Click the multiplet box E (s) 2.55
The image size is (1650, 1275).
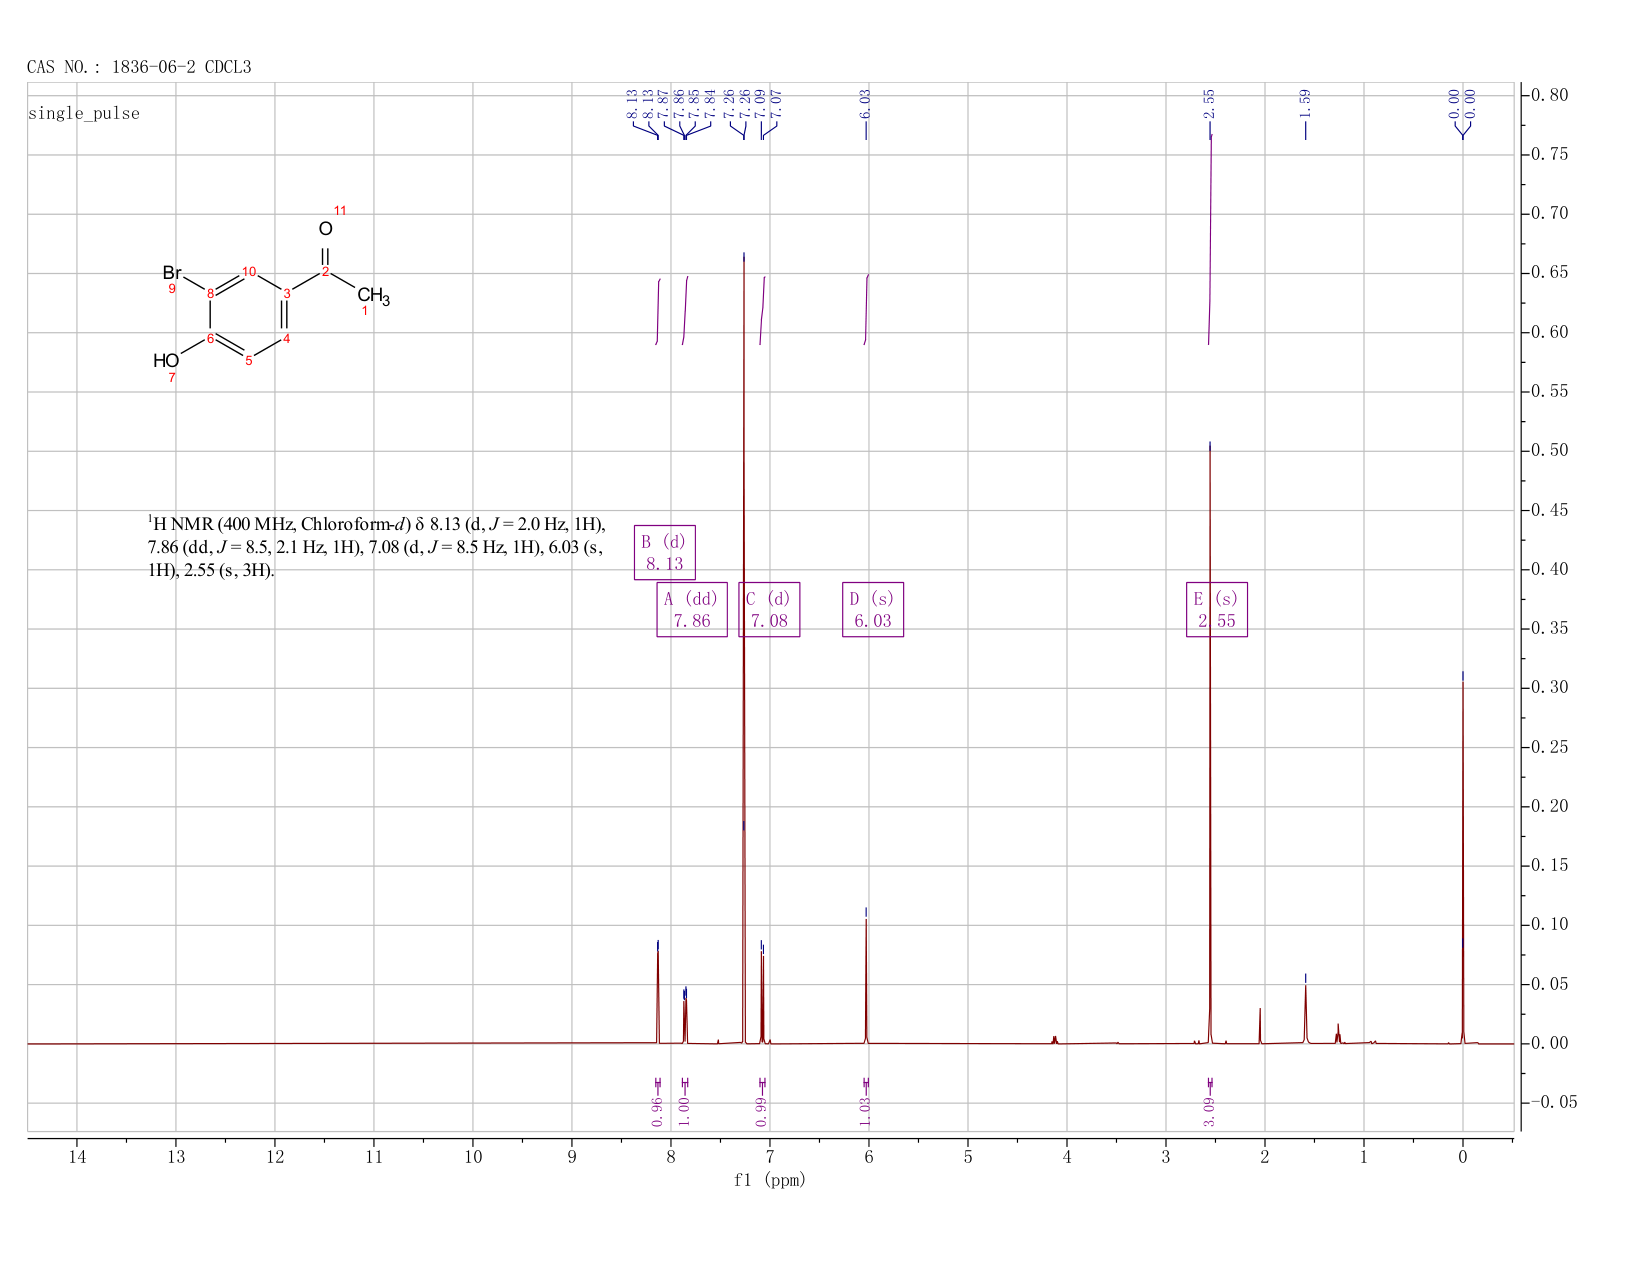point(1217,609)
